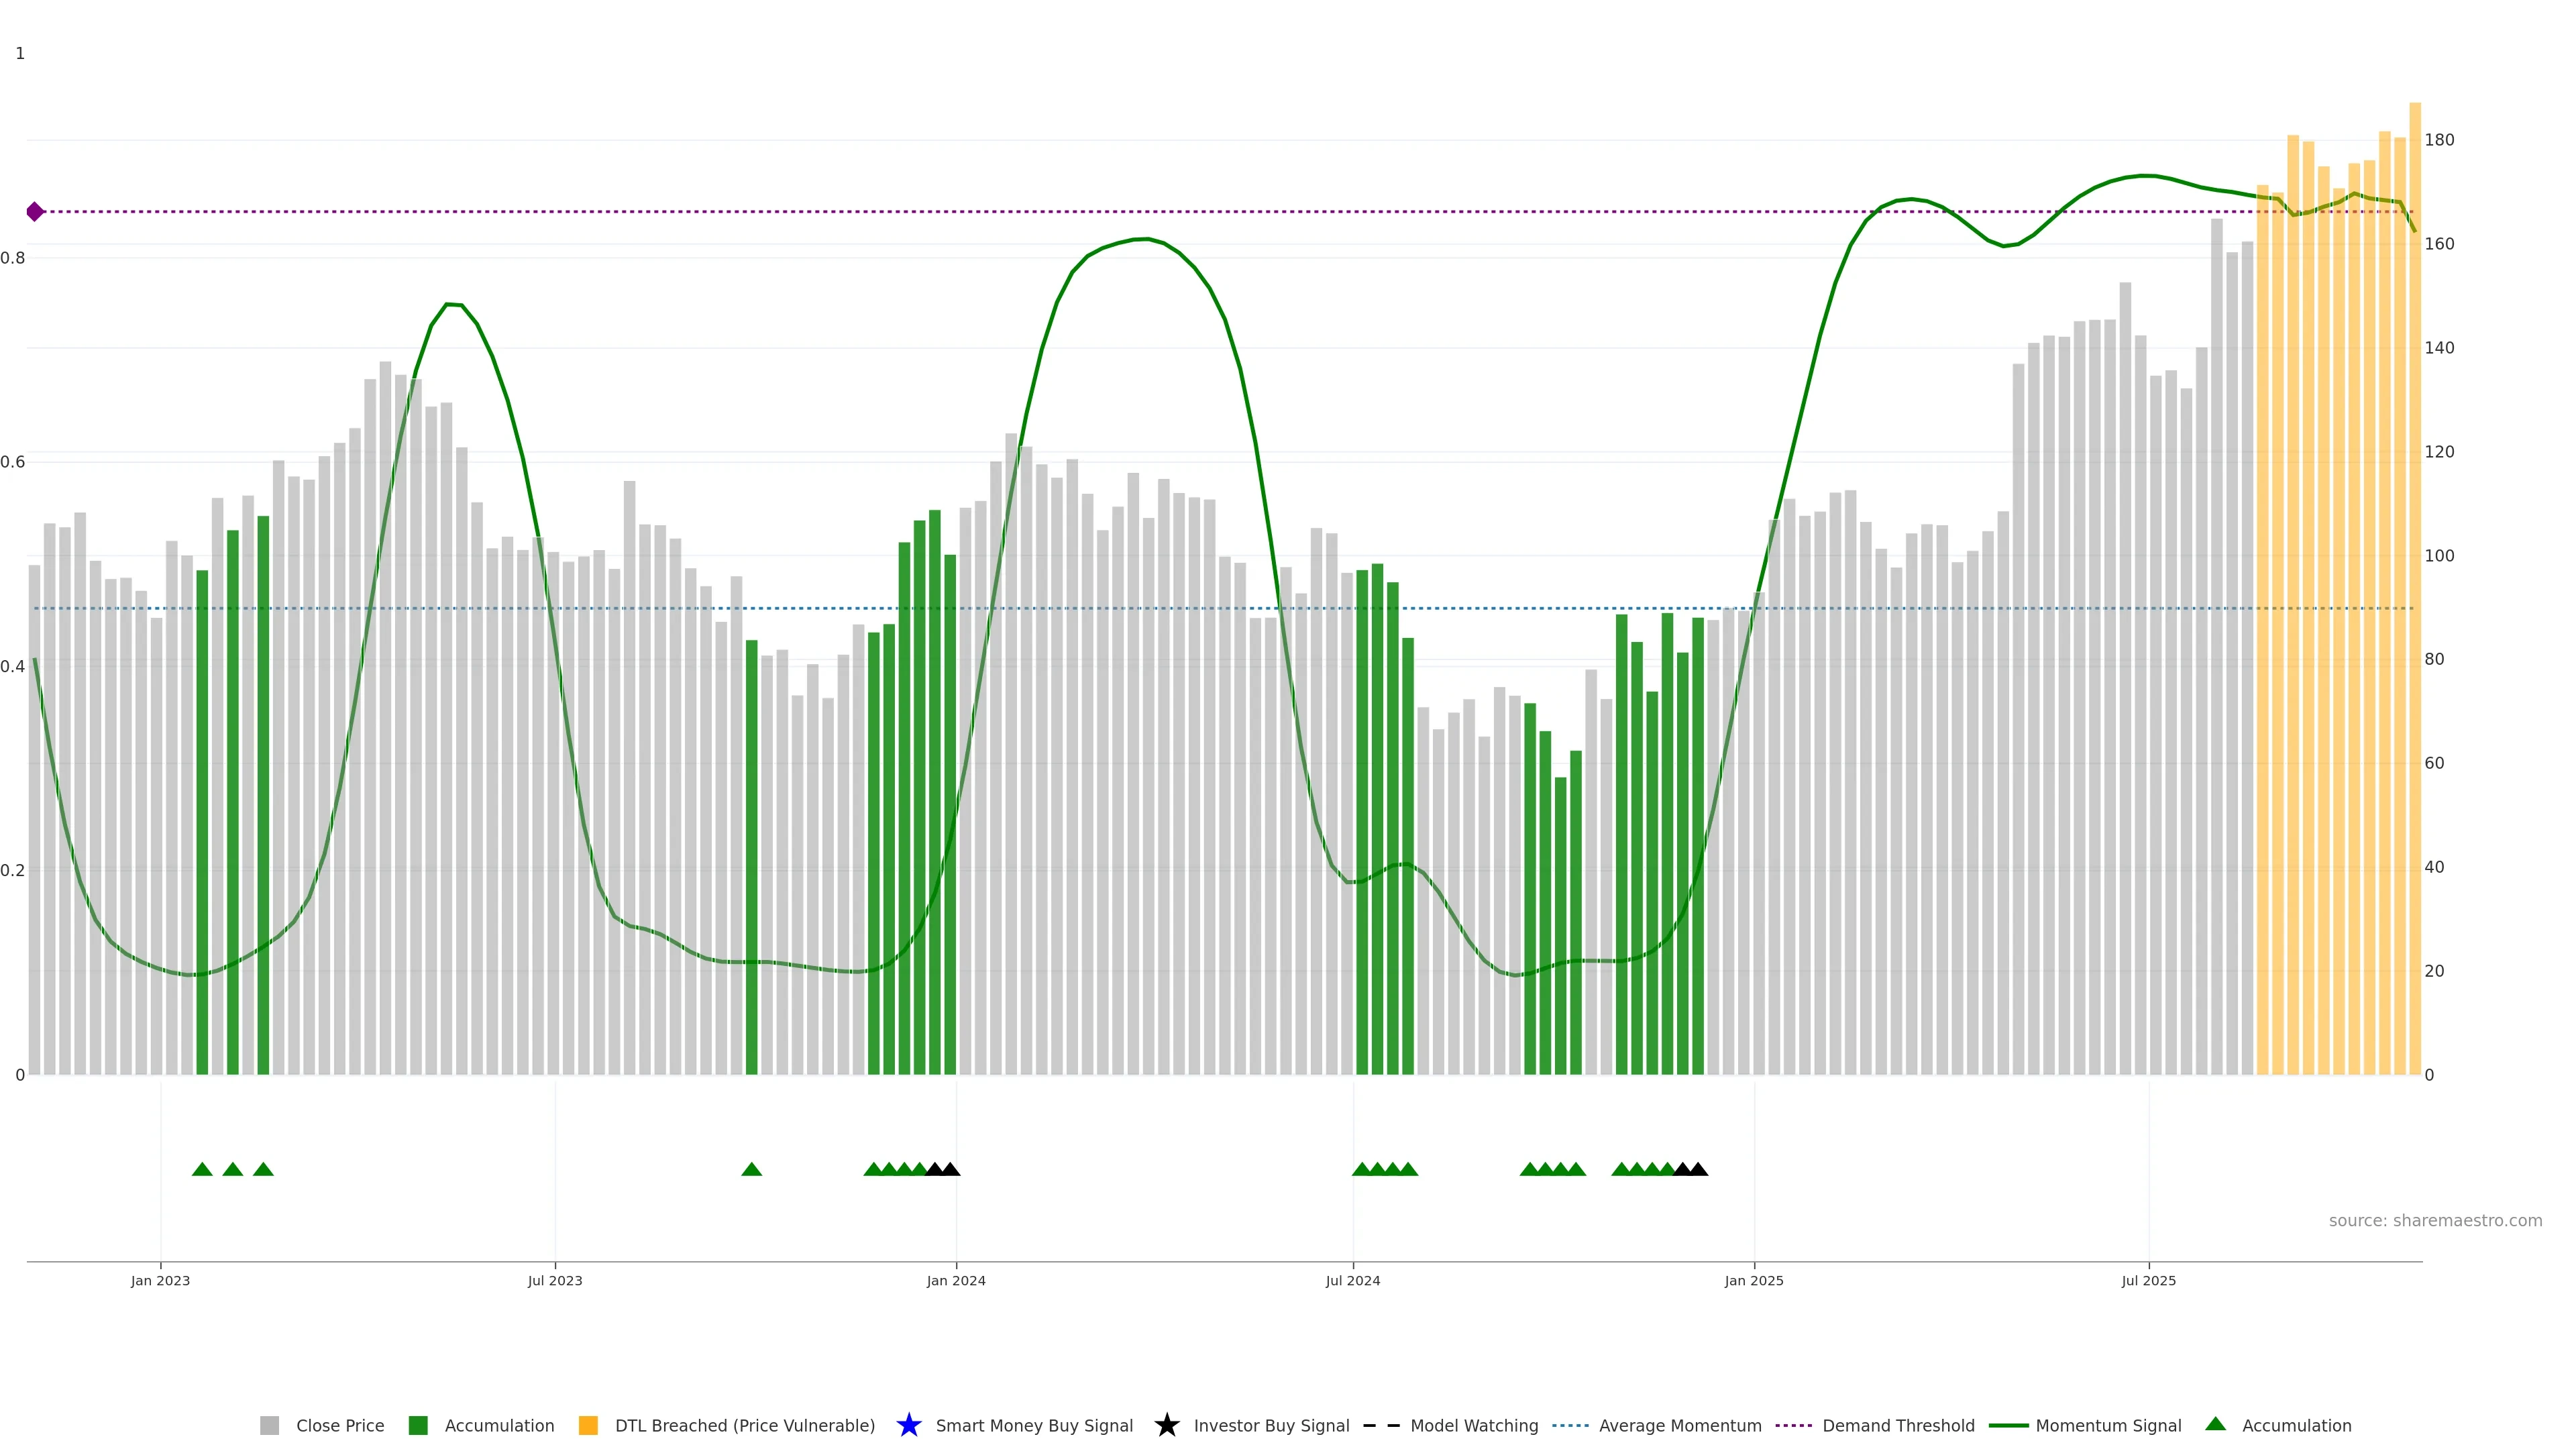Click the Model Watching dashed line icon
This screenshot has width=2576, height=1449.
click(x=1381, y=1425)
